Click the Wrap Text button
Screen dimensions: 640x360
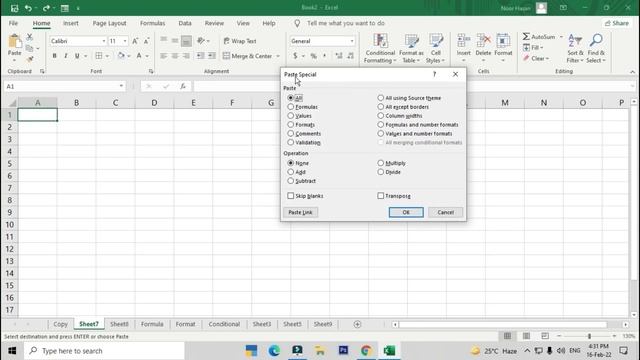[240, 41]
